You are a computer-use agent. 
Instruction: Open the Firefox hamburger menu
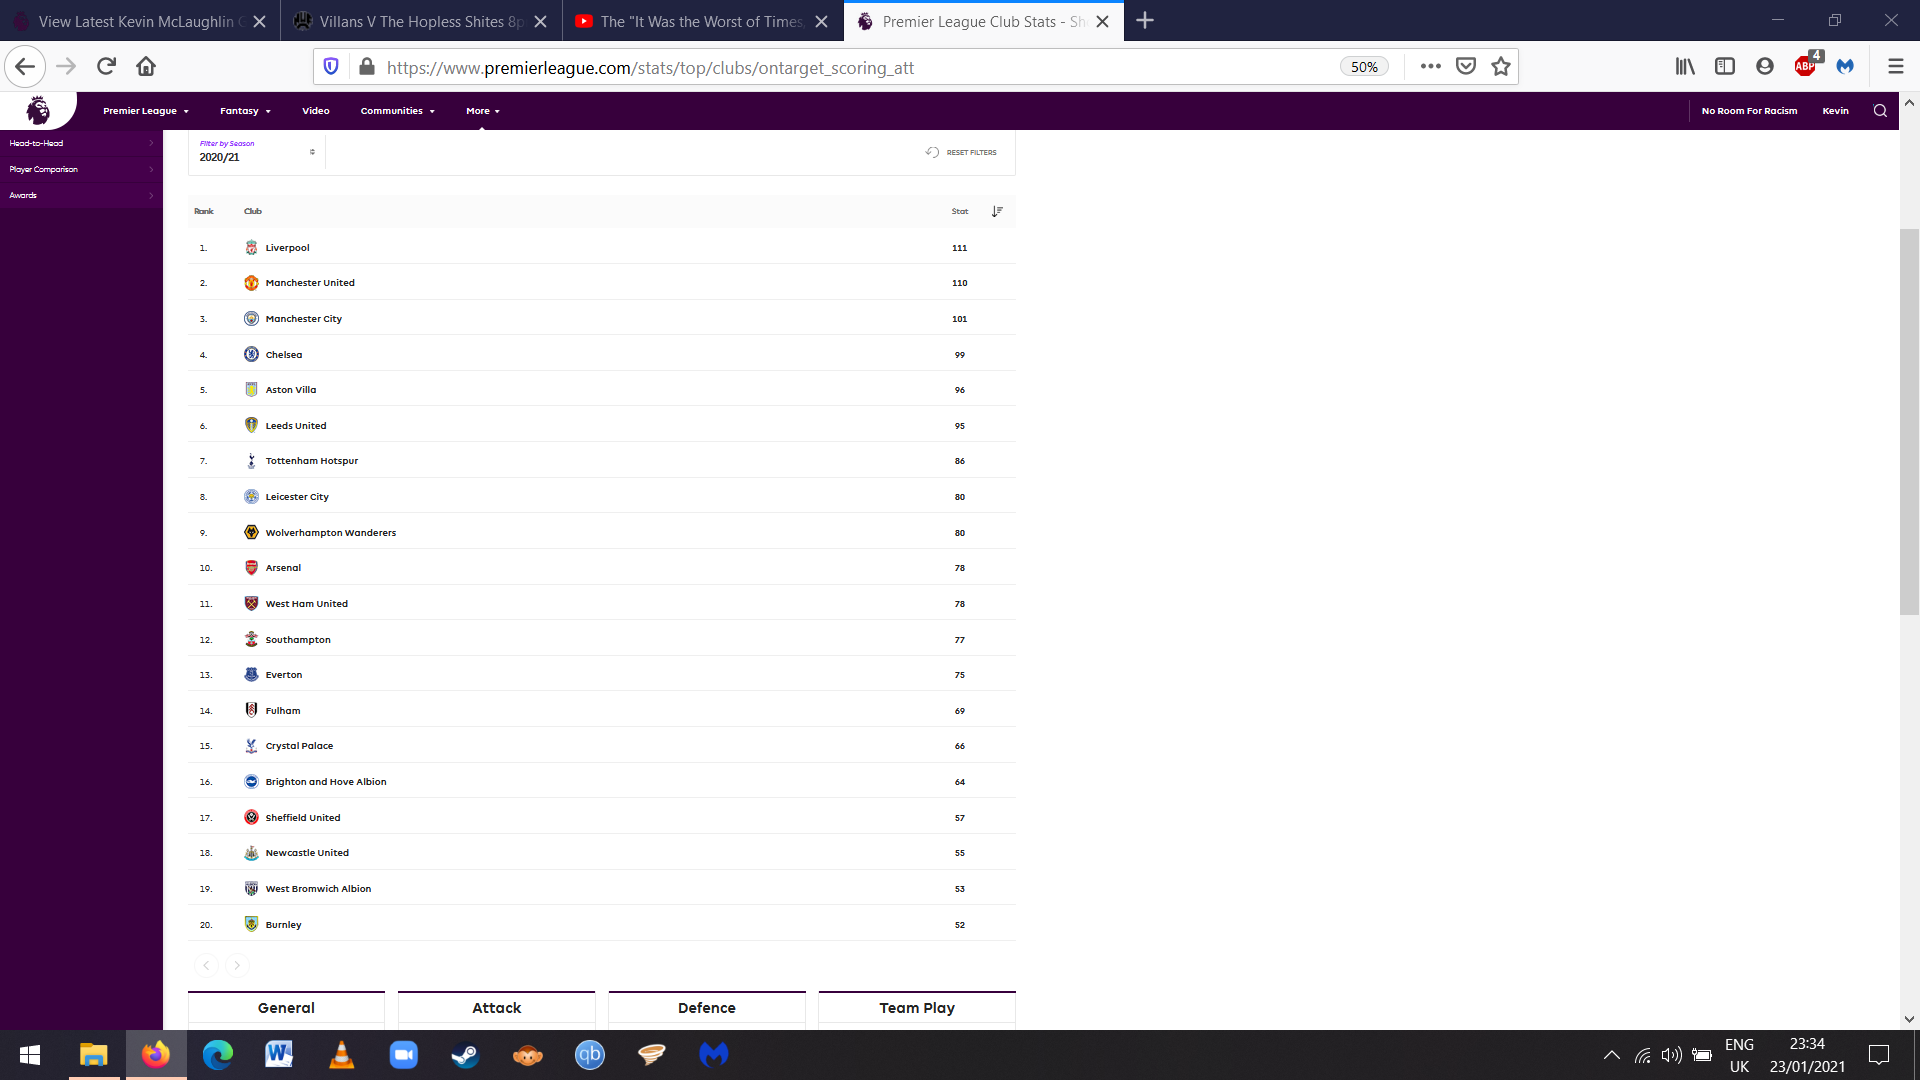click(1895, 67)
